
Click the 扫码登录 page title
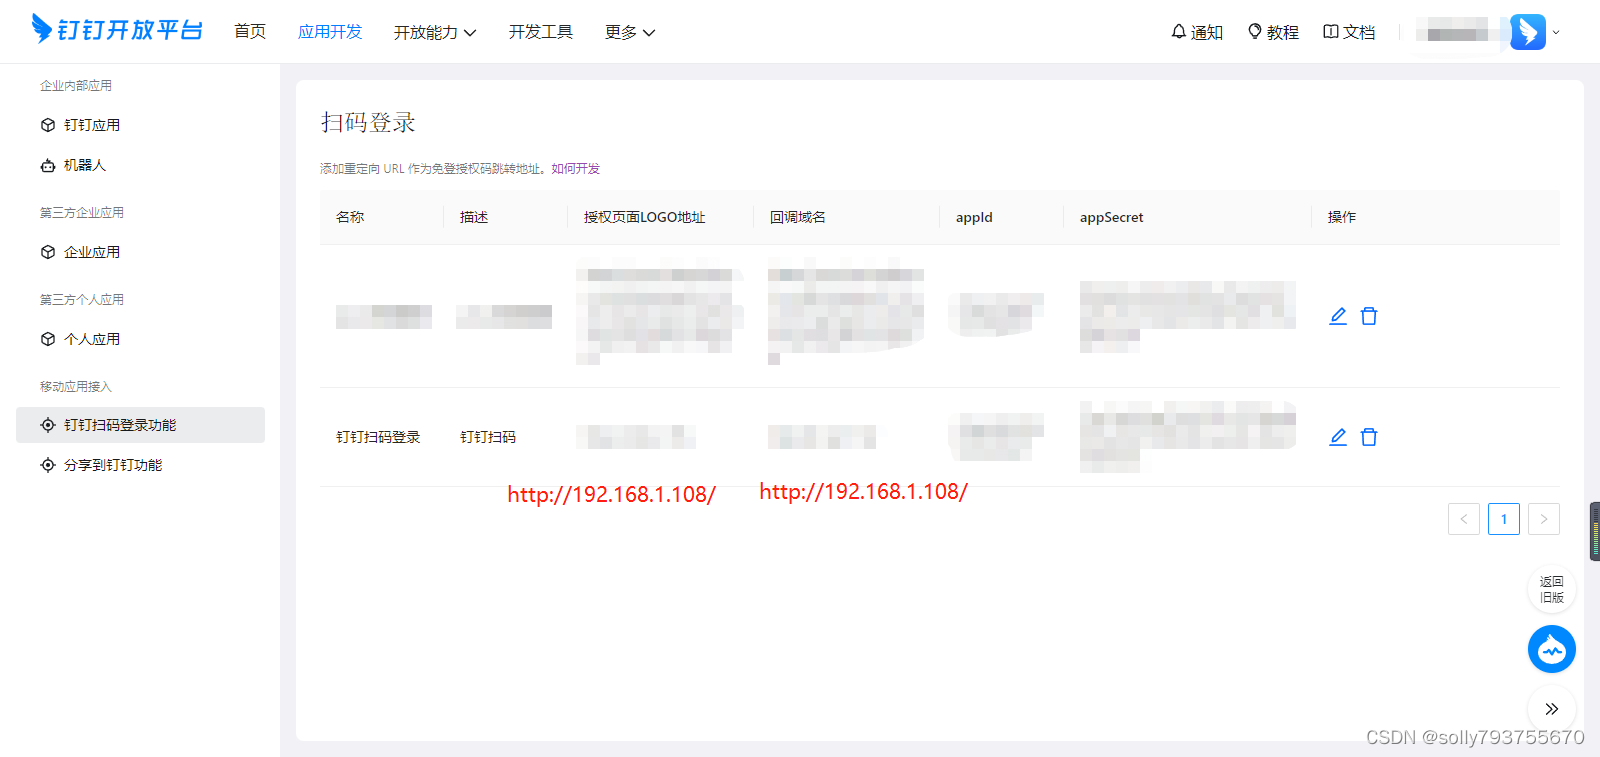pyautogui.click(x=368, y=122)
